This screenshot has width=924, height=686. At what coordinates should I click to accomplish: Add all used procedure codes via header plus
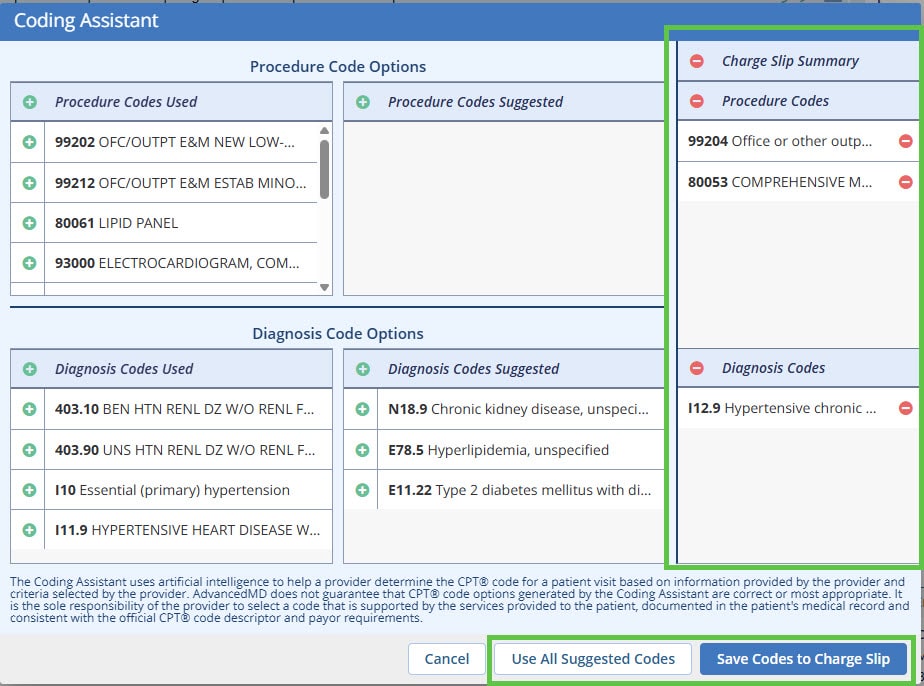coord(29,102)
